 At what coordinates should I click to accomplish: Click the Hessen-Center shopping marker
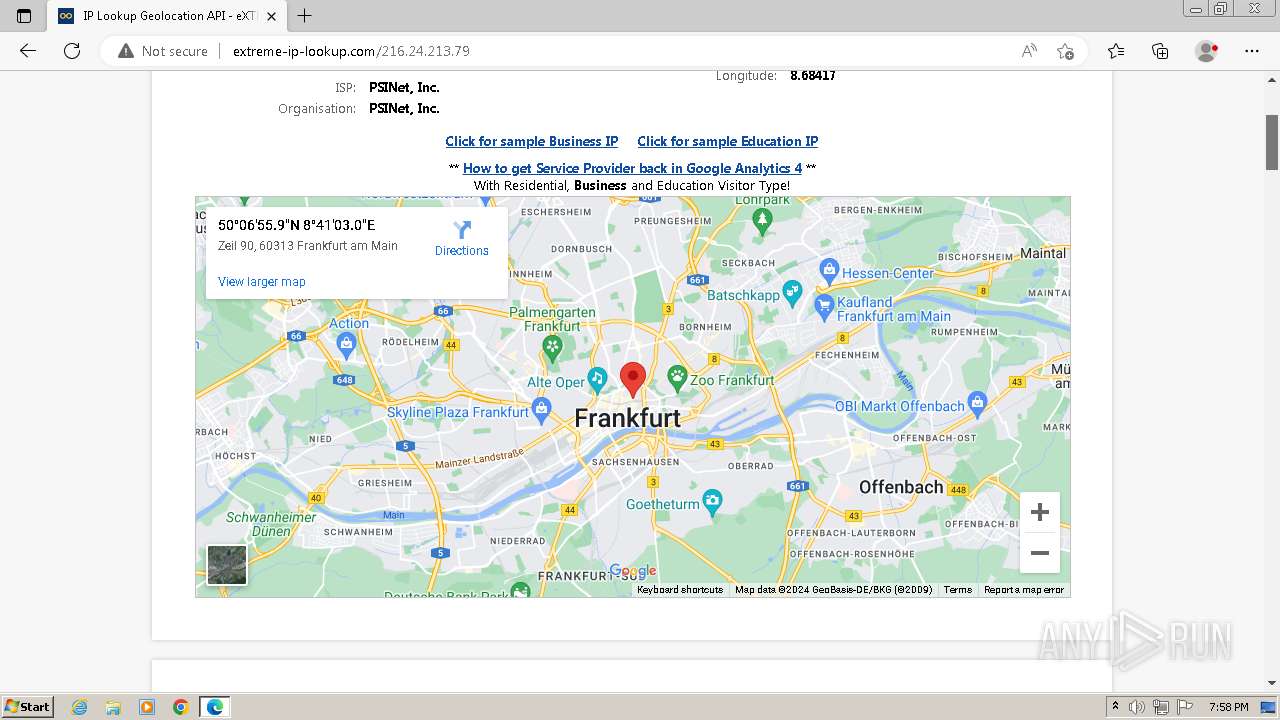829,269
